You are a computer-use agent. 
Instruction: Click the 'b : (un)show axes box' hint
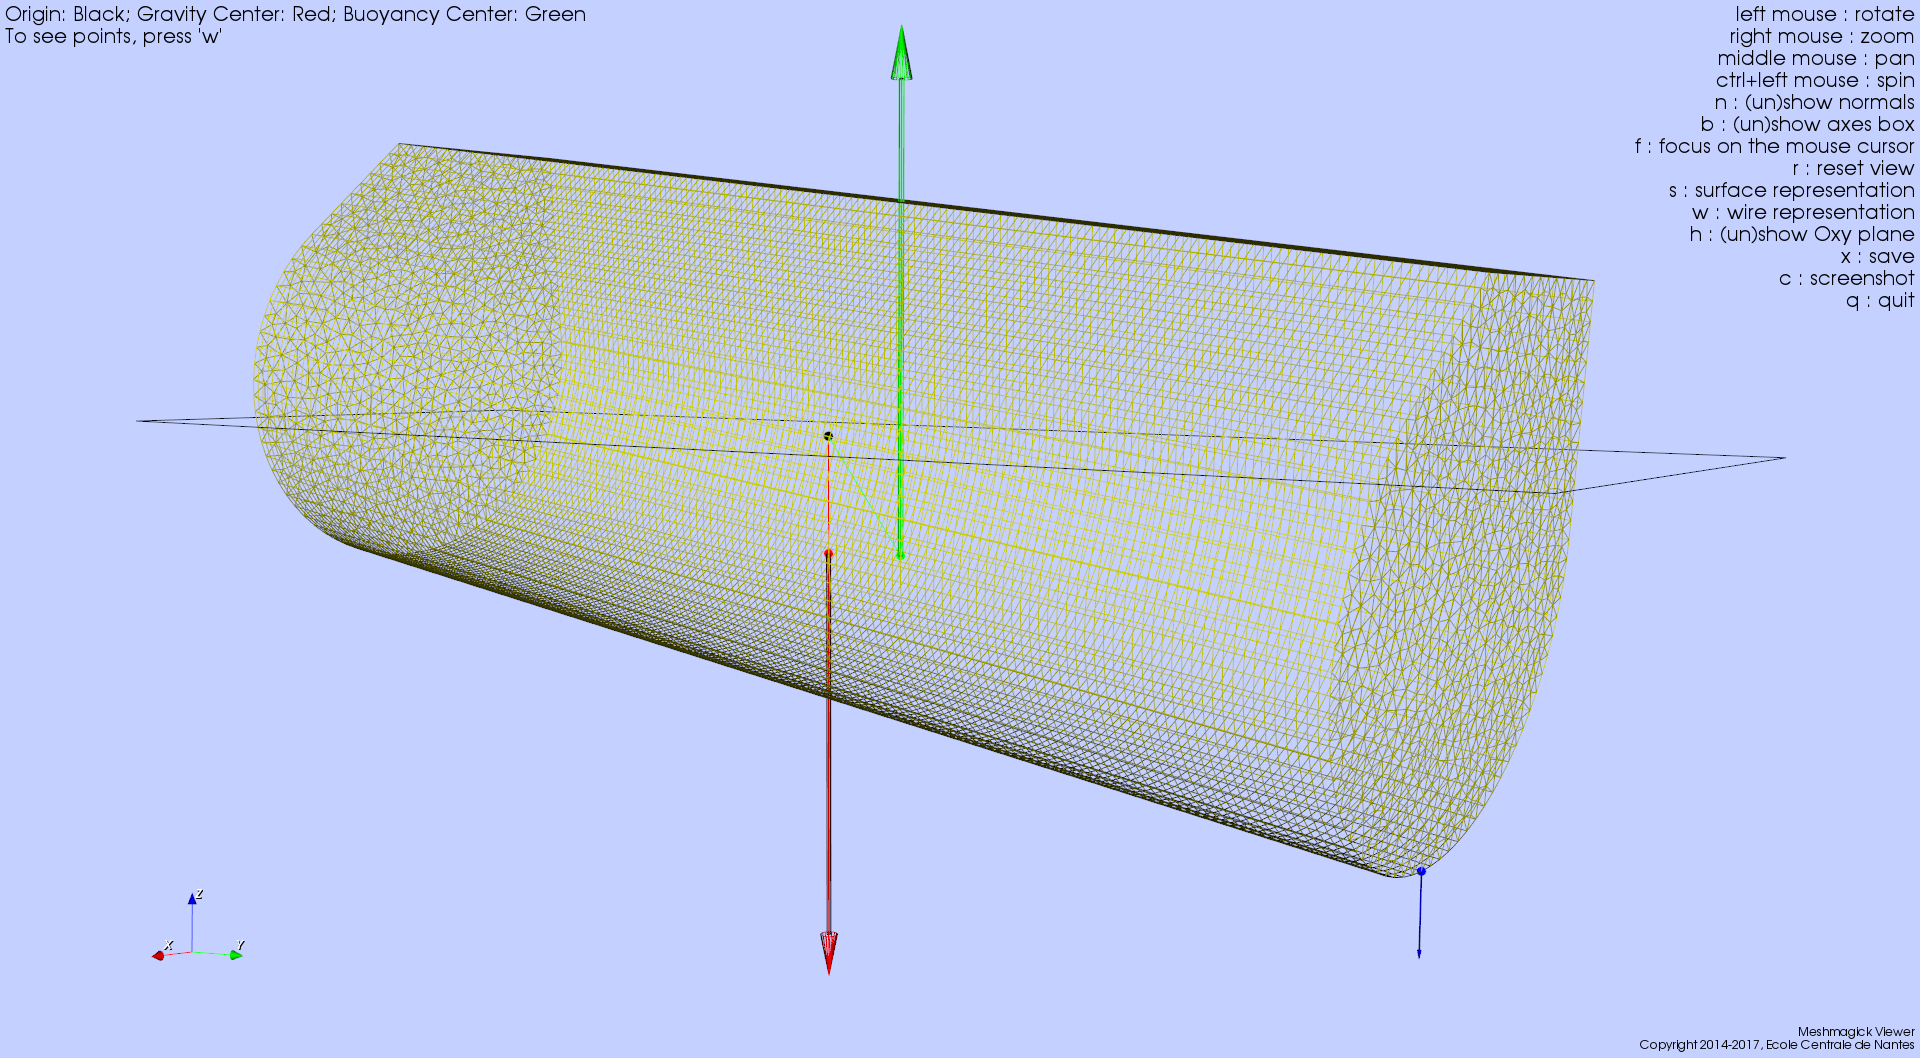click(x=1806, y=125)
